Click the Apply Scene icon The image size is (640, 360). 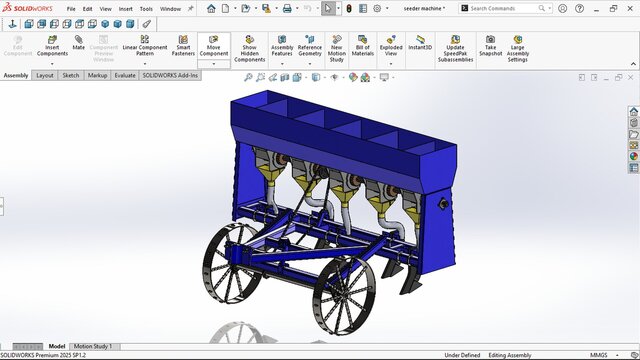coord(365,77)
